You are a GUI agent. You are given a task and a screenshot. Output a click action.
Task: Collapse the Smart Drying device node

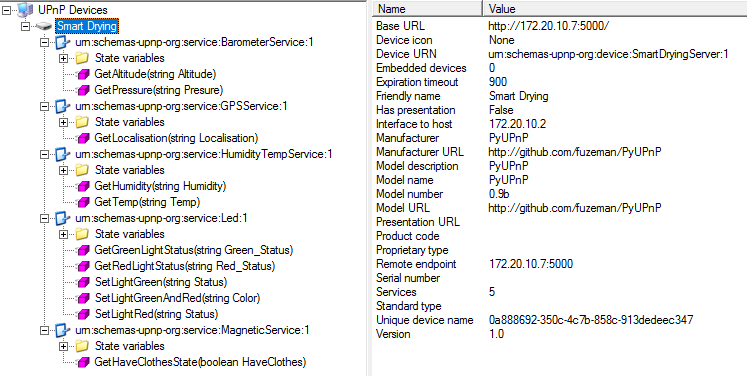click(x=25, y=26)
